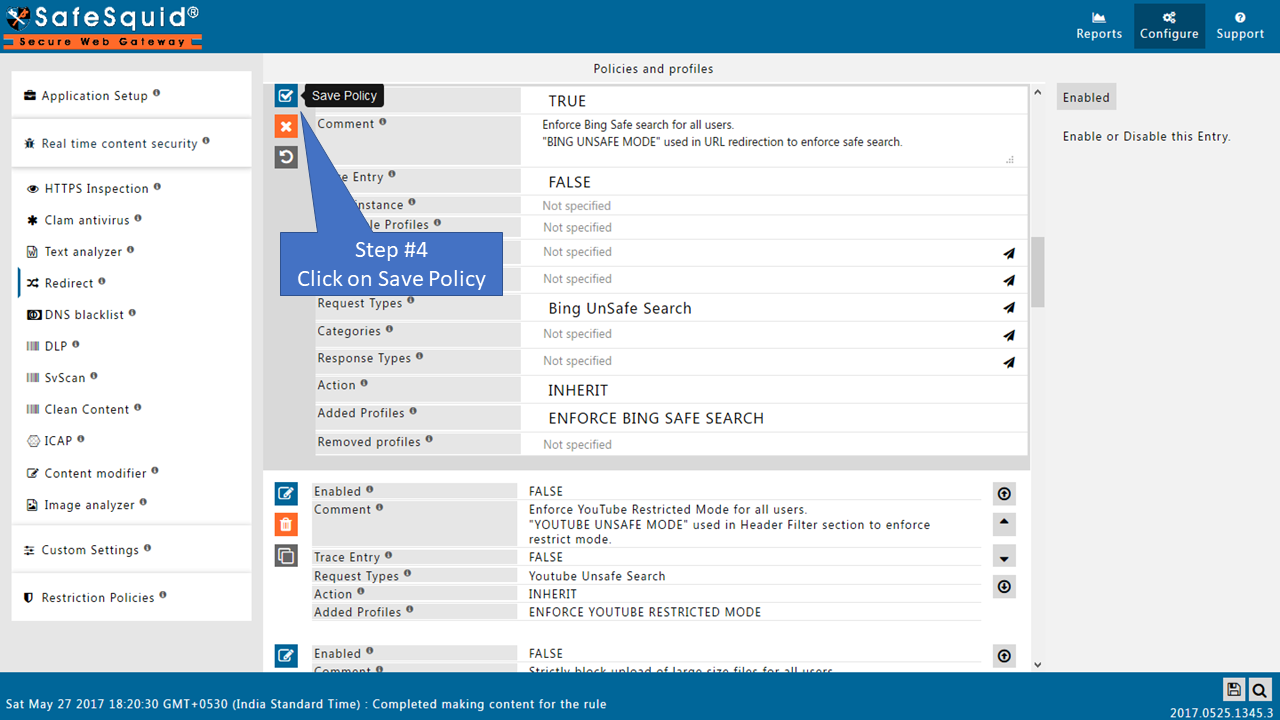Open the Support menu in header

pos(1240,26)
